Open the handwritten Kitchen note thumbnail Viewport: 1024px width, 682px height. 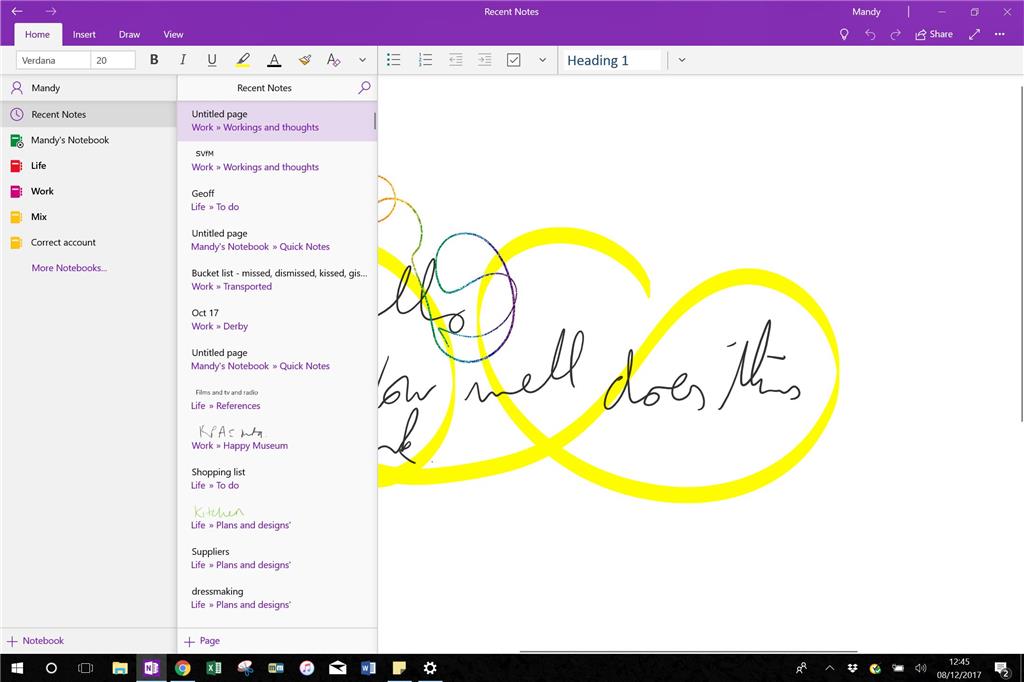[276, 519]
